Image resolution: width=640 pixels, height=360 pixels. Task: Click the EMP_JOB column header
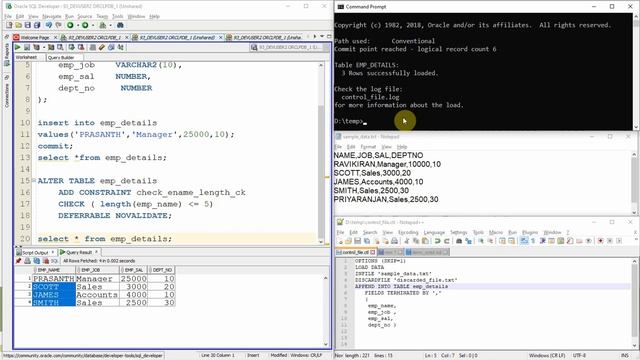tap(97, 270)
